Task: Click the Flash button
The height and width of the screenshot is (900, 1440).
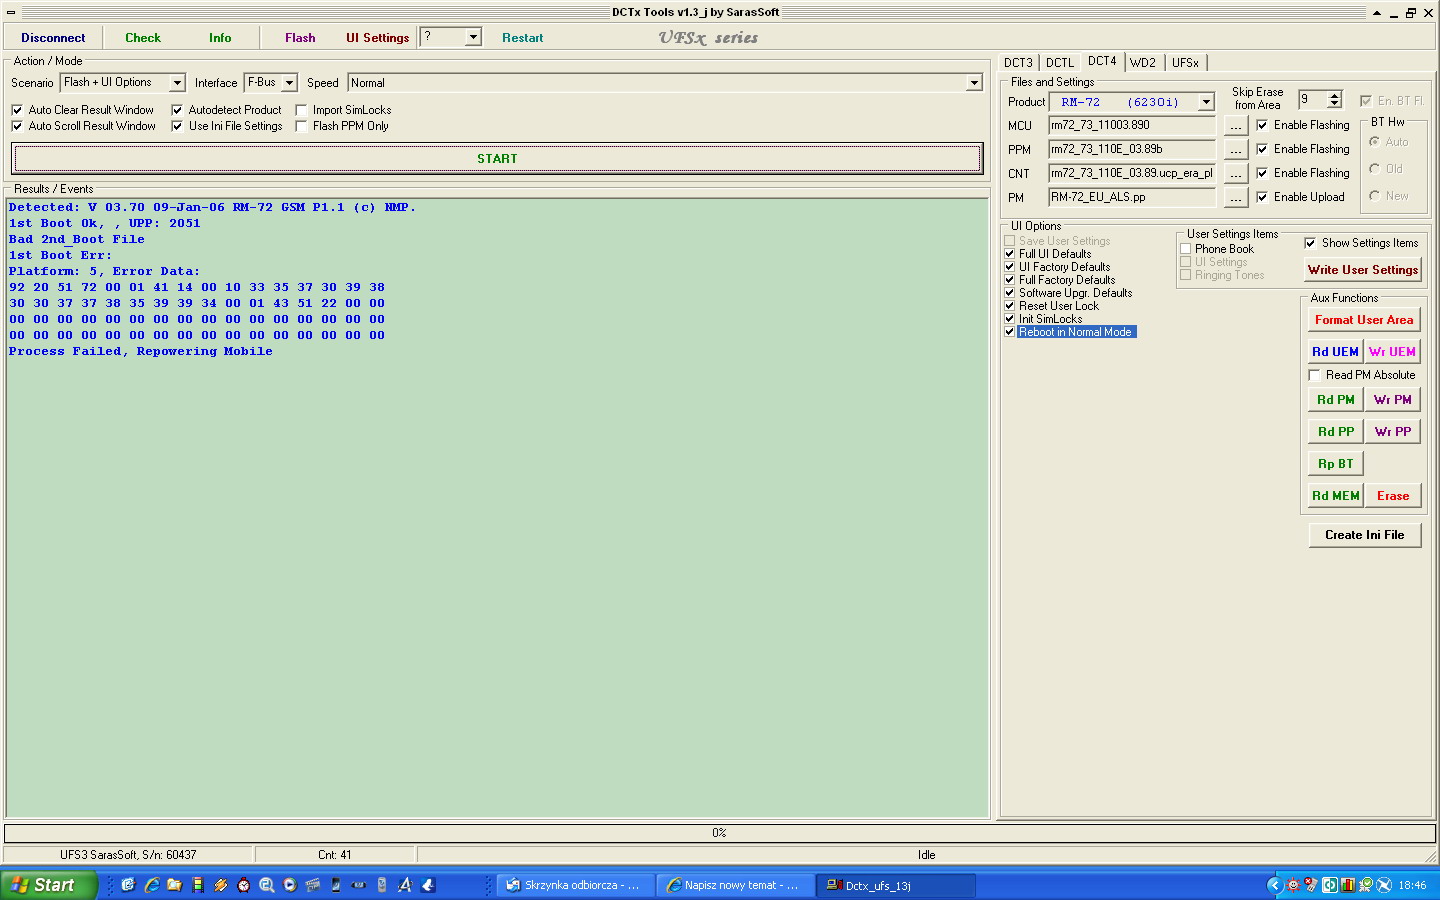Action: (300, 38)
